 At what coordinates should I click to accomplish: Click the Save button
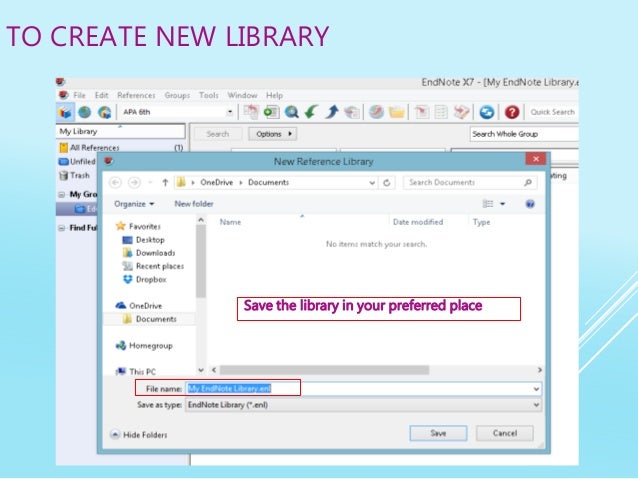(x=438, y=433)
